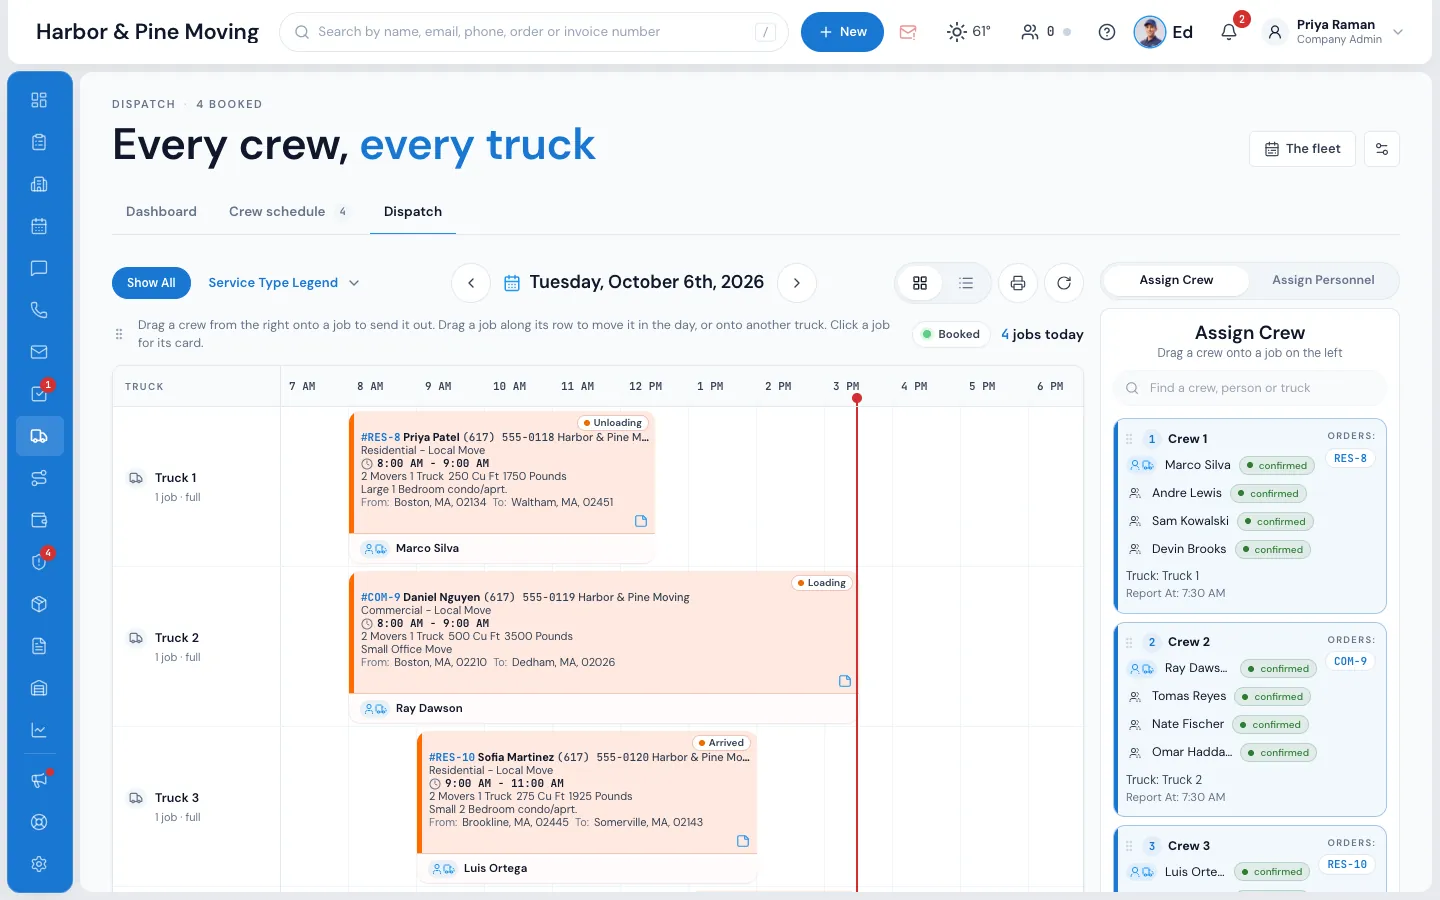The height and width of the screenshot is (900, 1440).
Task: Open the tasks checkbox icon with badge 1
Action: pyautogui.click(x=39, y=394)
